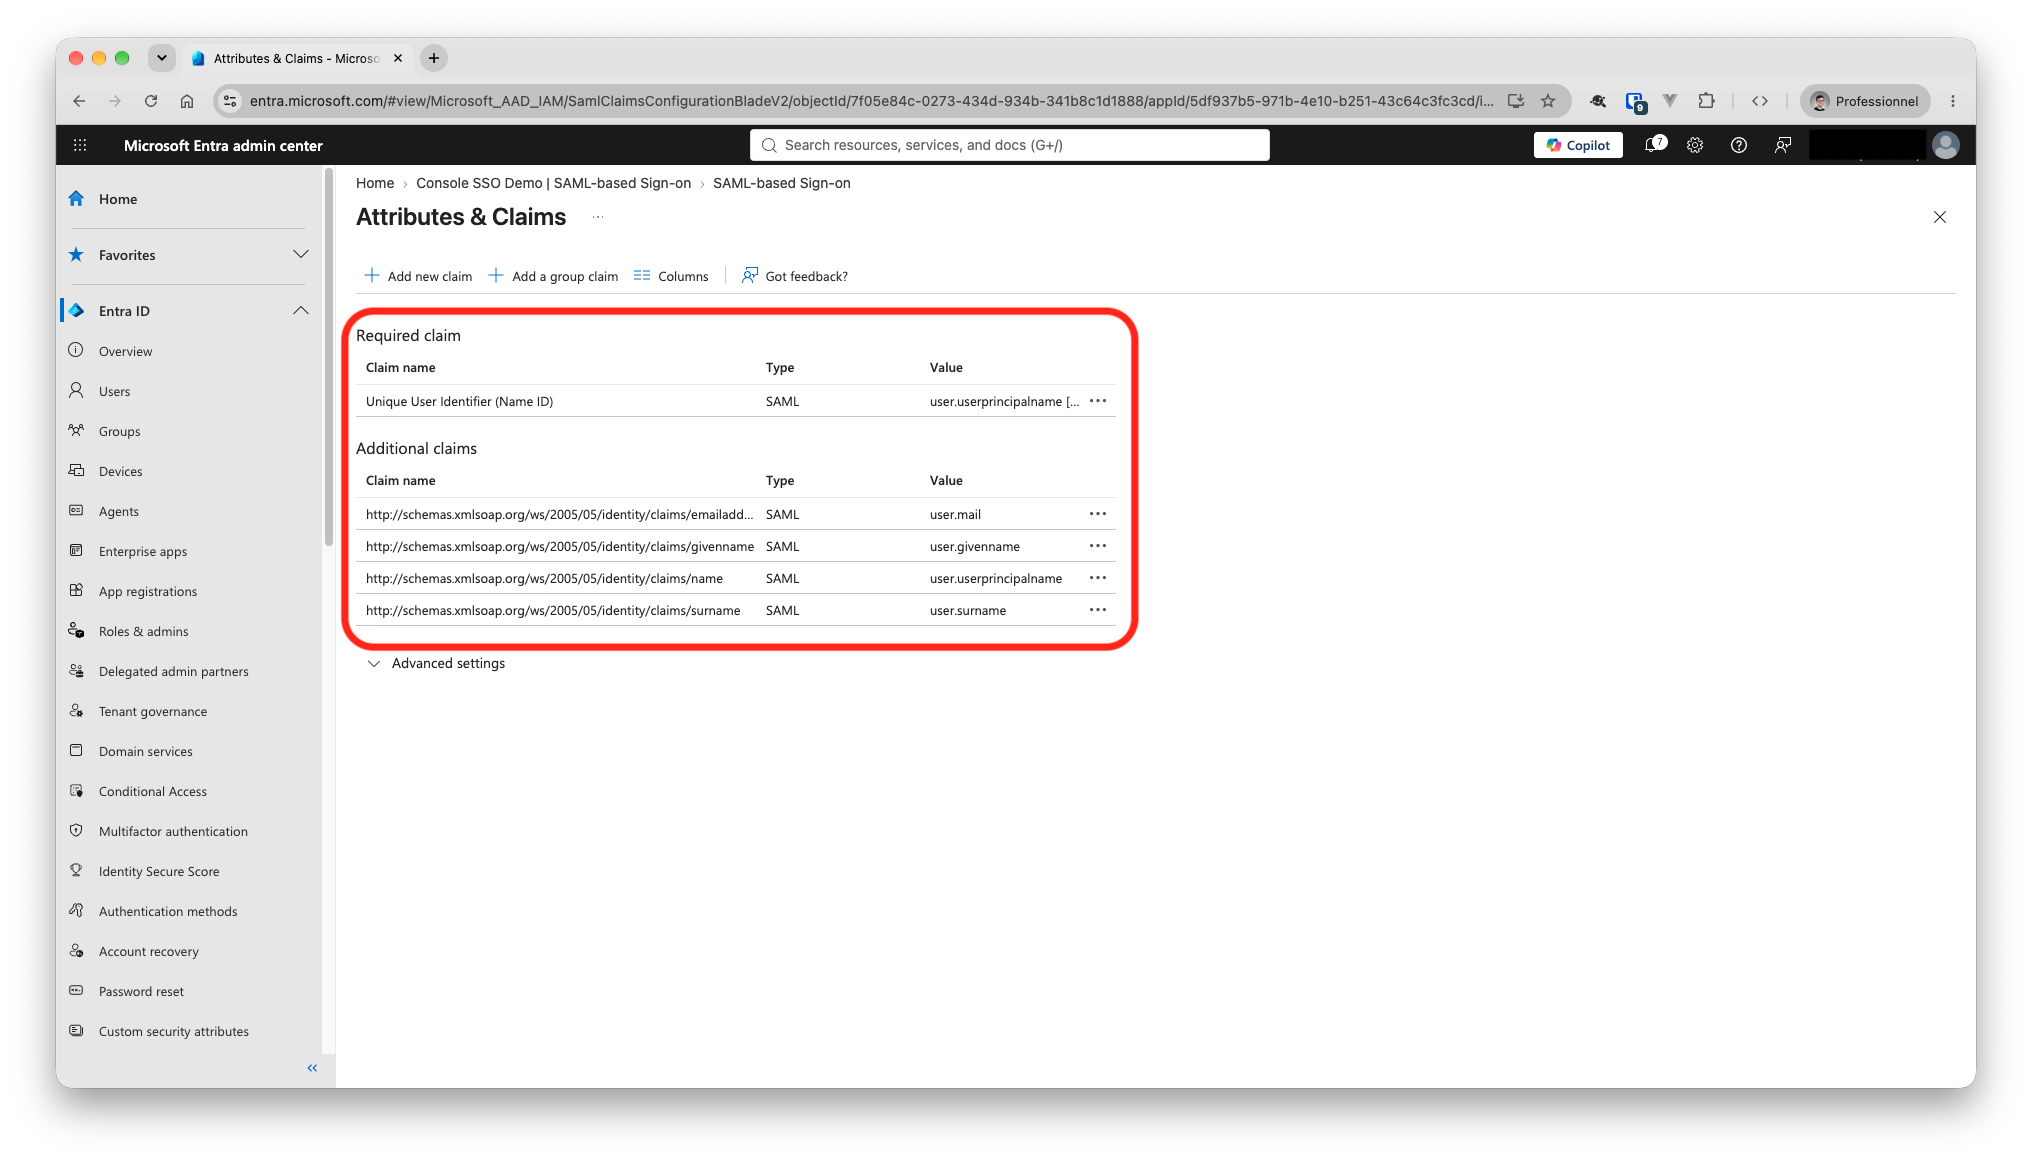Image resolution: width=2032 pixels, height=1162 pixels.
Task: Open the browser three-dot menu
Action: [1953, 101]
